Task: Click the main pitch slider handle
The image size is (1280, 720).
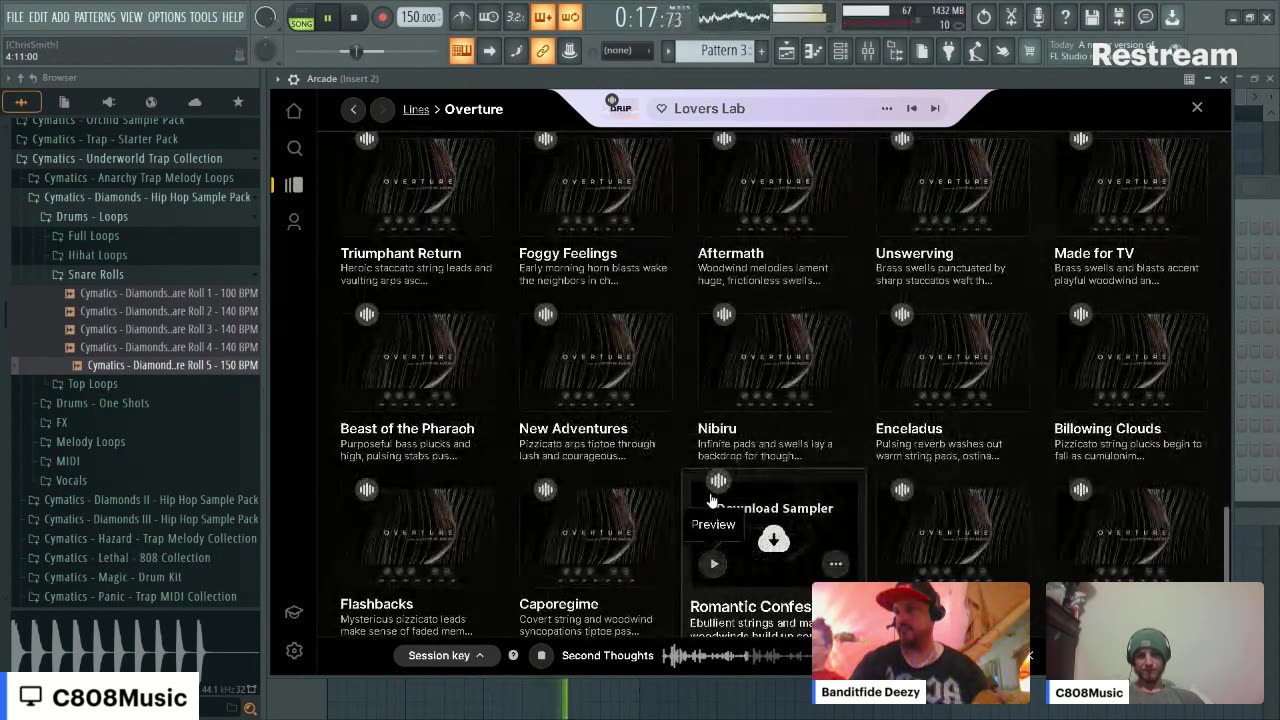Action: [355, 51]
